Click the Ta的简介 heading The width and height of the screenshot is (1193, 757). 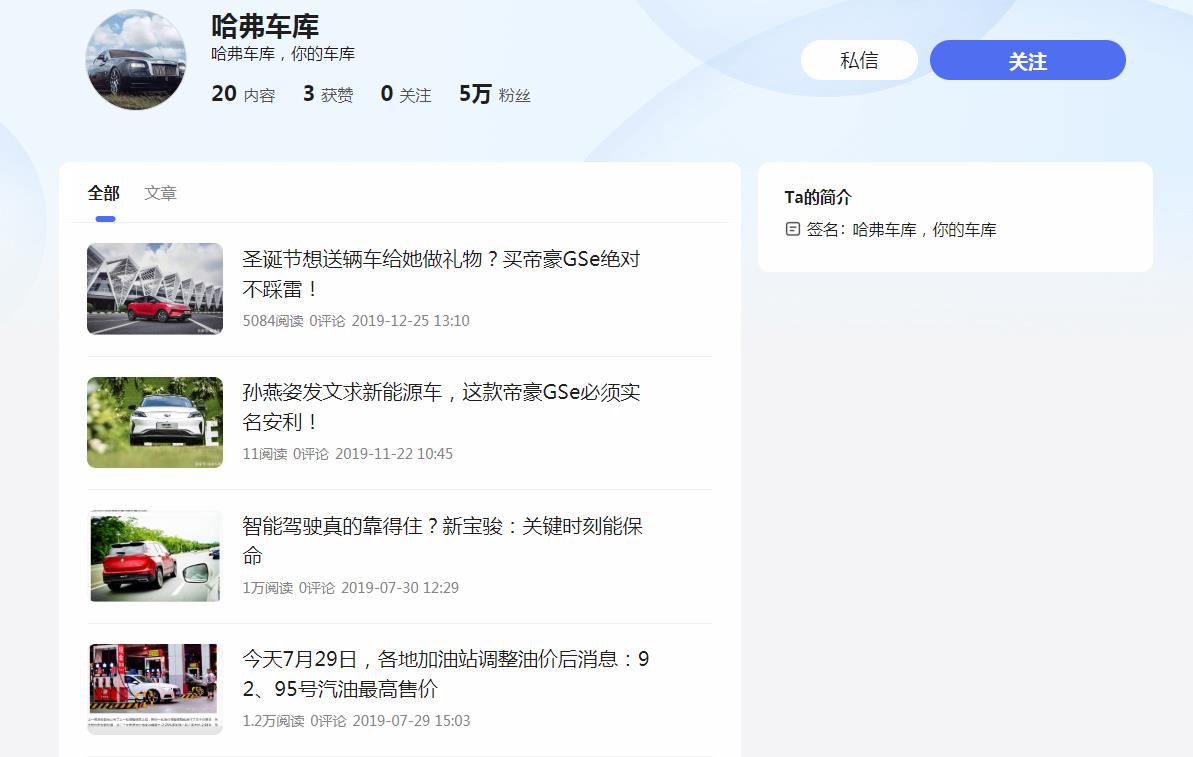tap(818, 197)
